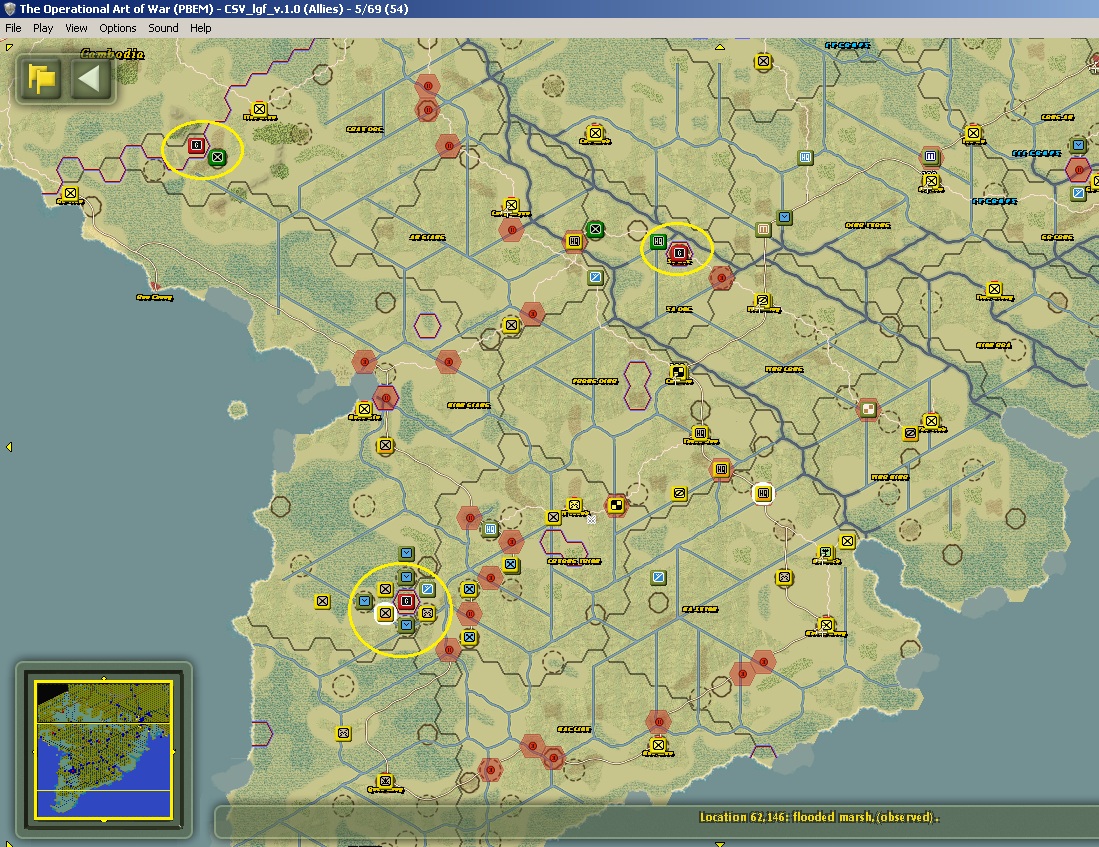Image resolution: width=1099 pixels, height=847 pixels.
Task: Open the Sound menu
Action: tap(163, 28)
